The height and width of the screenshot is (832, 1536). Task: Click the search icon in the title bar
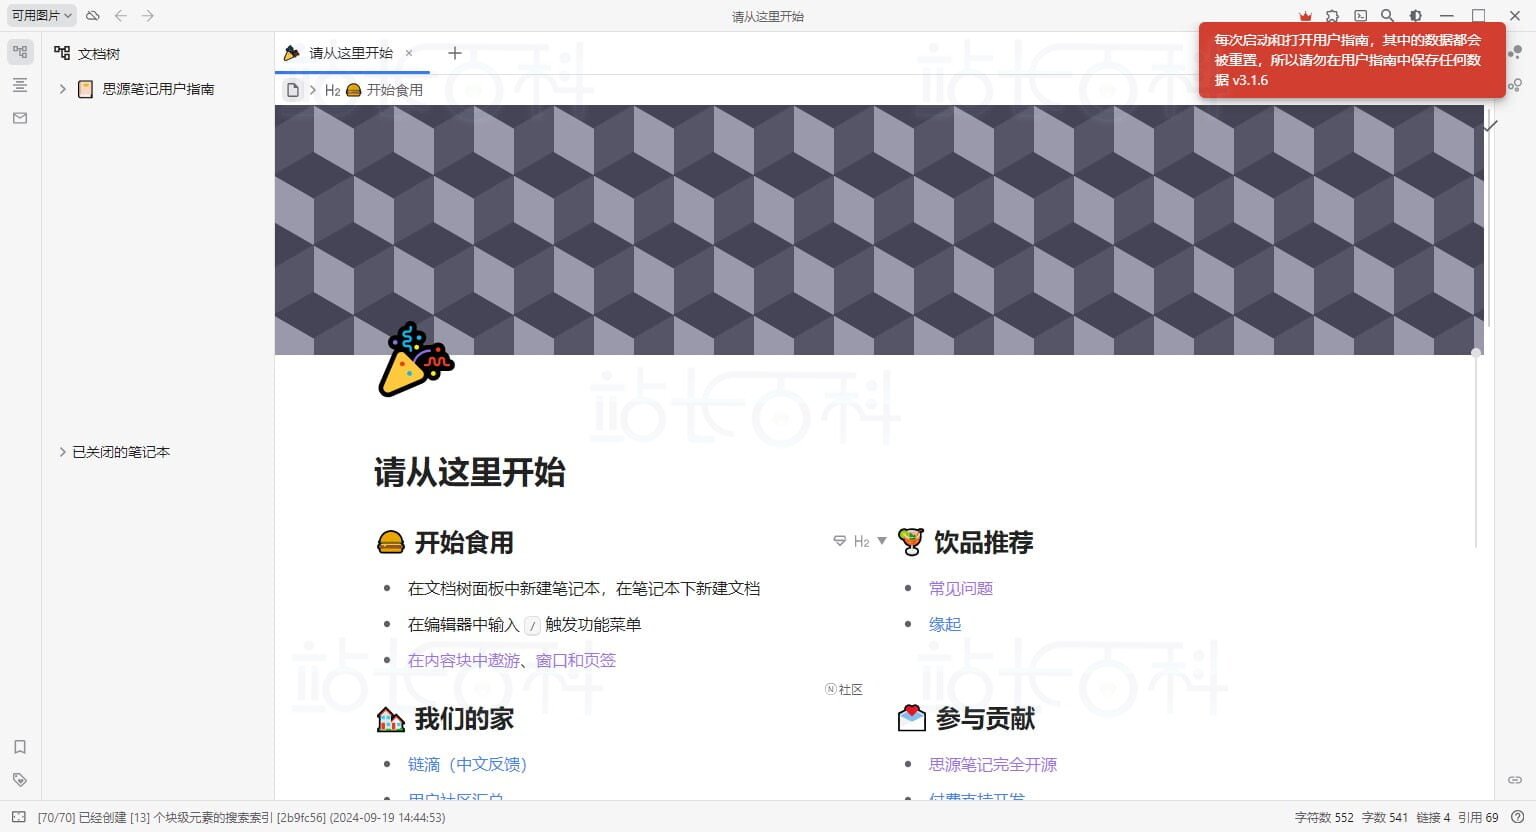tap(1387, 16)
